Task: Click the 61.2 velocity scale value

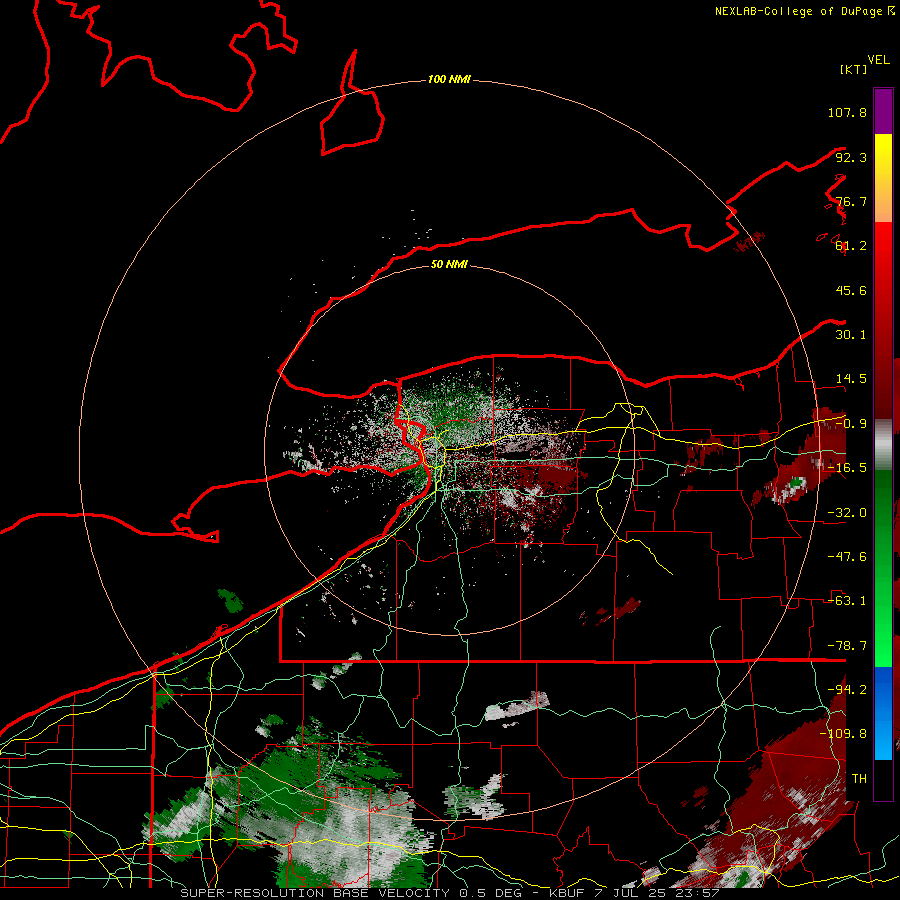Action: tap(851, 246)
